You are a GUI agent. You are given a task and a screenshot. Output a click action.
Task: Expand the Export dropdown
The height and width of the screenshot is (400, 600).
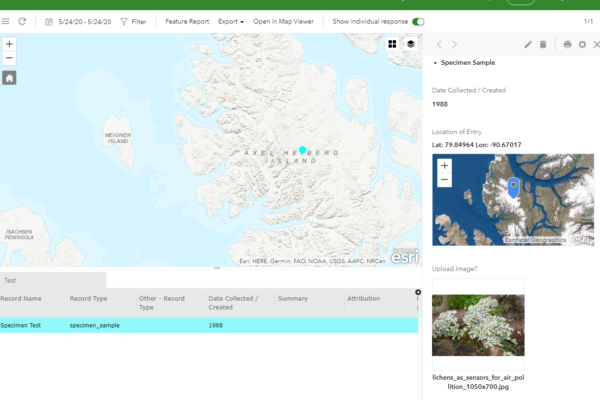231,21
